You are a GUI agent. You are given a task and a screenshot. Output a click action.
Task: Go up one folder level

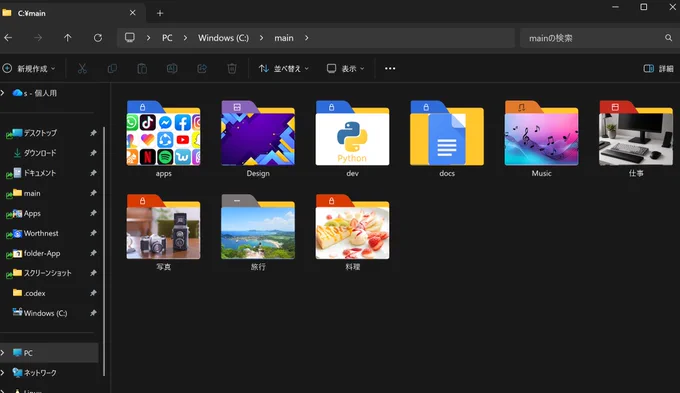coord(68,38)
